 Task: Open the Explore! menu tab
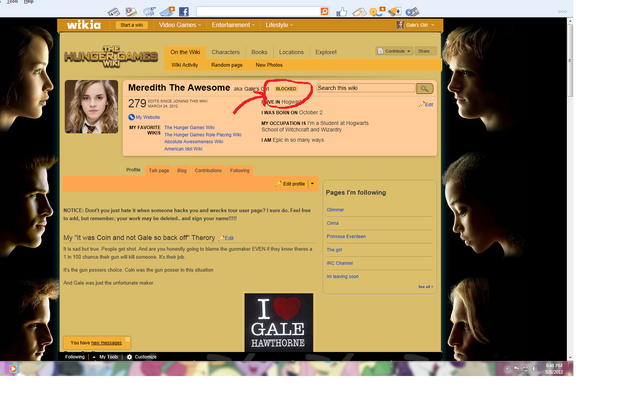click(326, 52)
